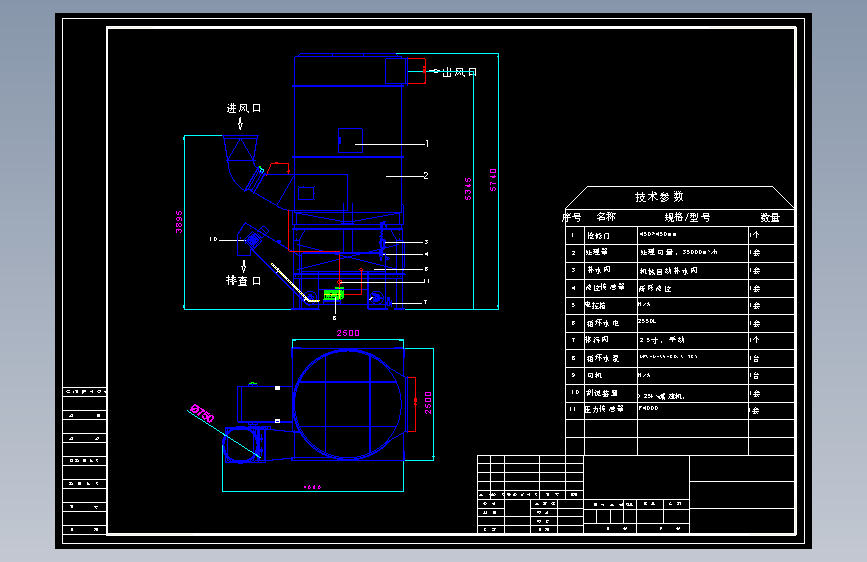Click the 技术参数 table title
Image resolution: width=867 pixels, height=562 pixels.
click(659, 197)
